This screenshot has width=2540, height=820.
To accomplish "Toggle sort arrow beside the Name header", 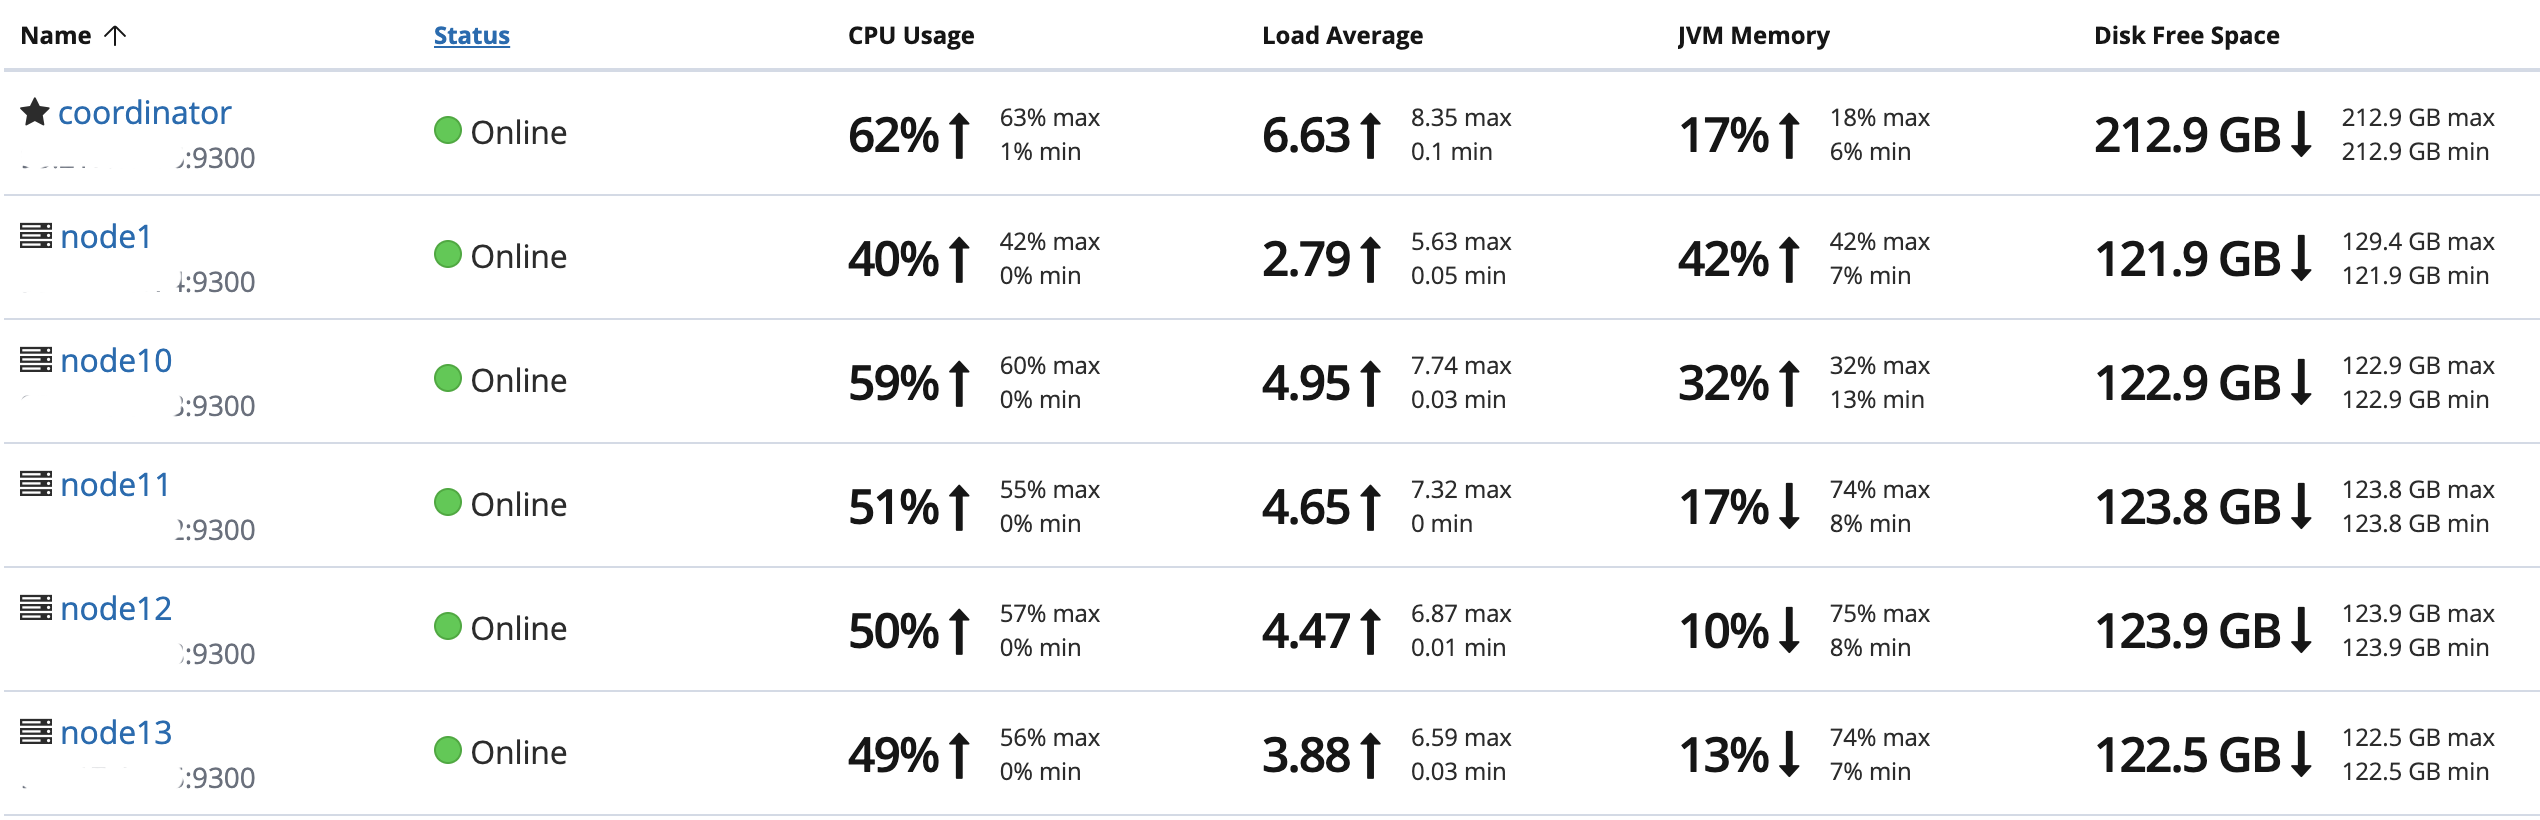I will click(116, 36).
